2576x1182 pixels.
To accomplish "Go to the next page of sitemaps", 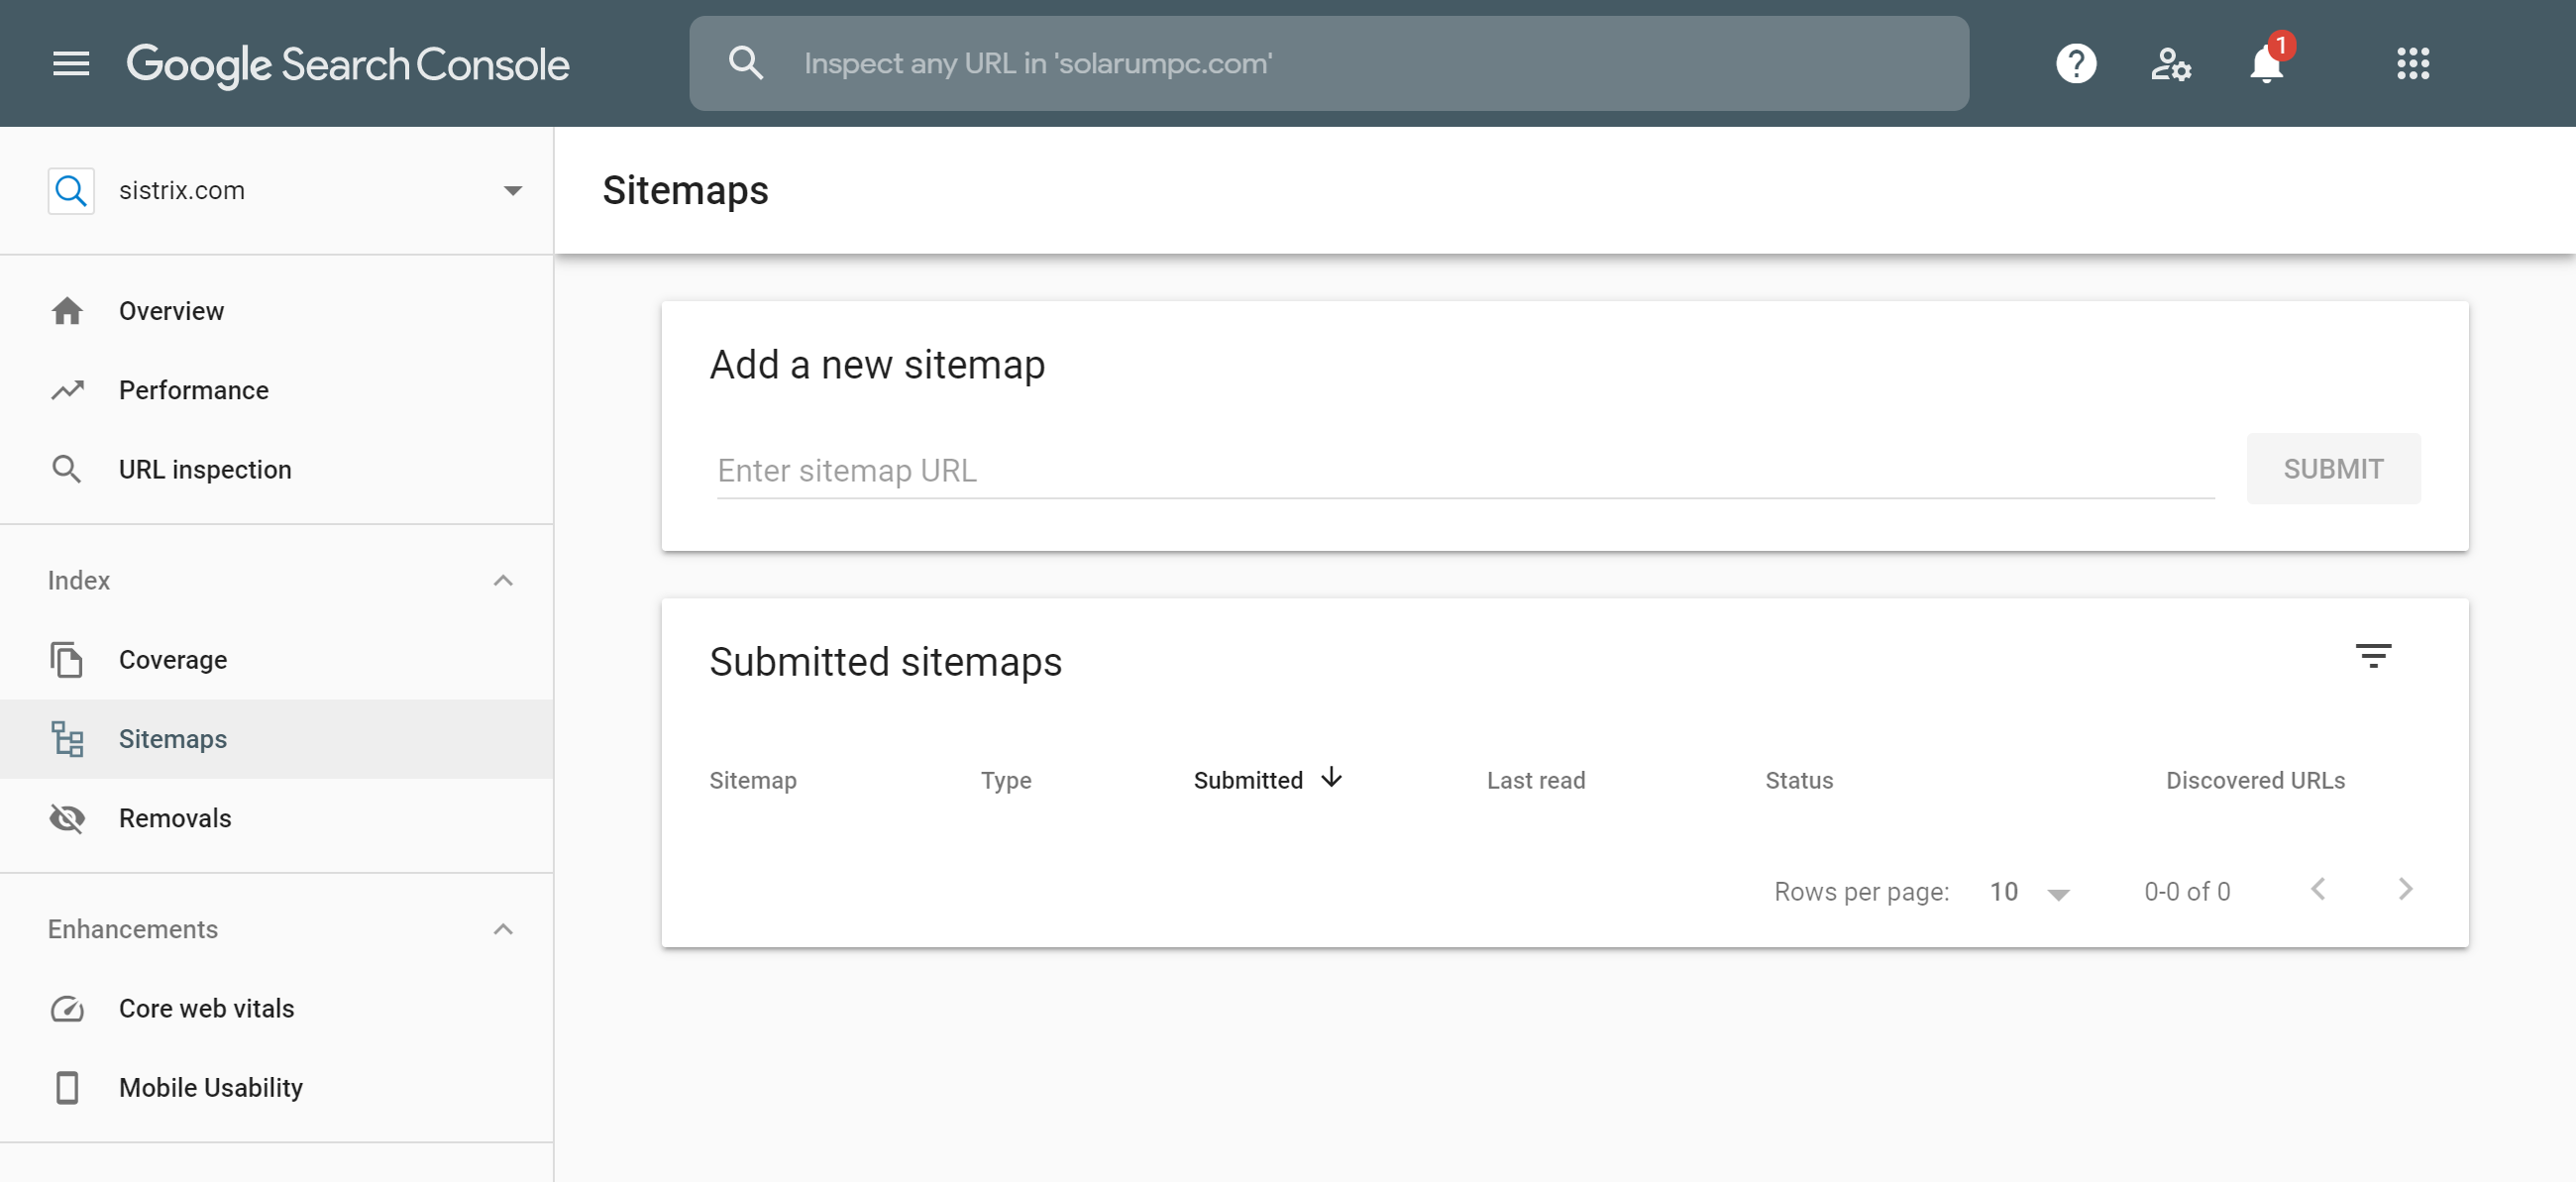I will (x=2405, y=890).
